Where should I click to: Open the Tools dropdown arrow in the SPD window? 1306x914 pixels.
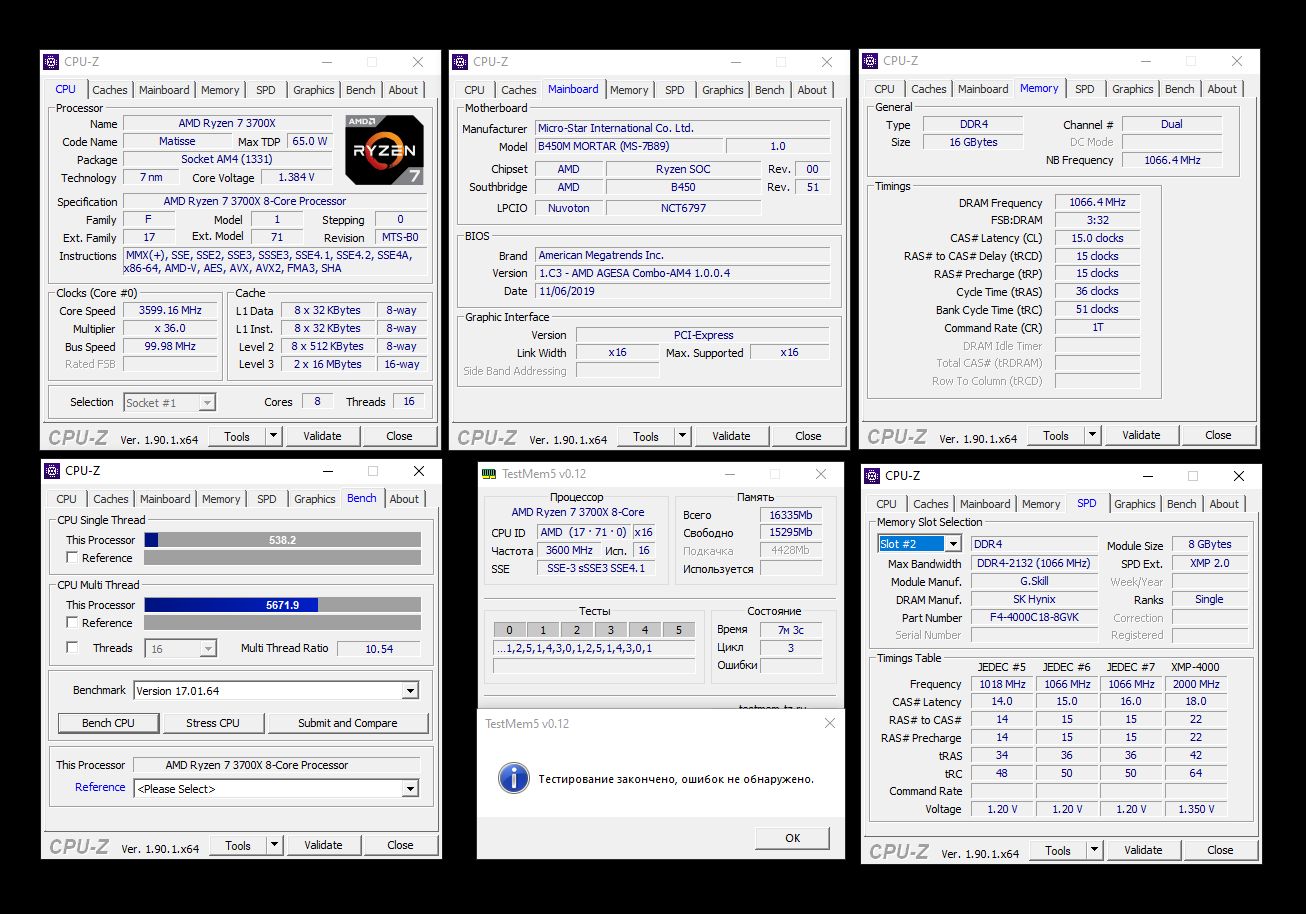pyautogui.click(x=1094, y=850)
